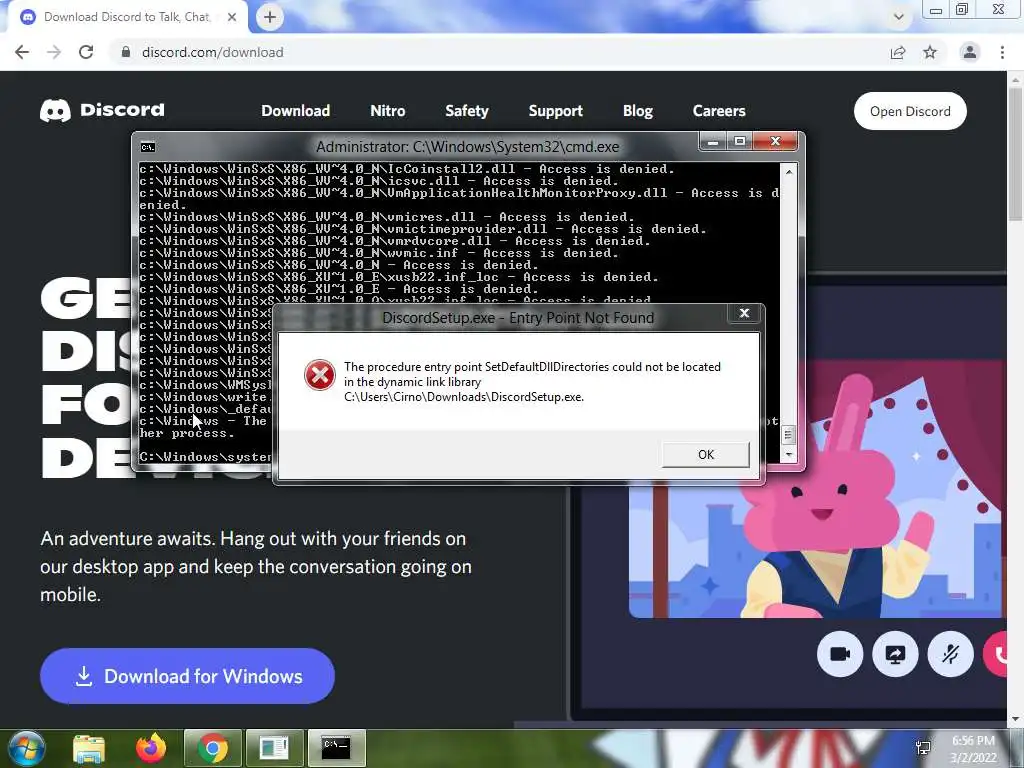1024x768 pixels.
Task: Open the Careers nav link
Action: click(x=719, y=111)
